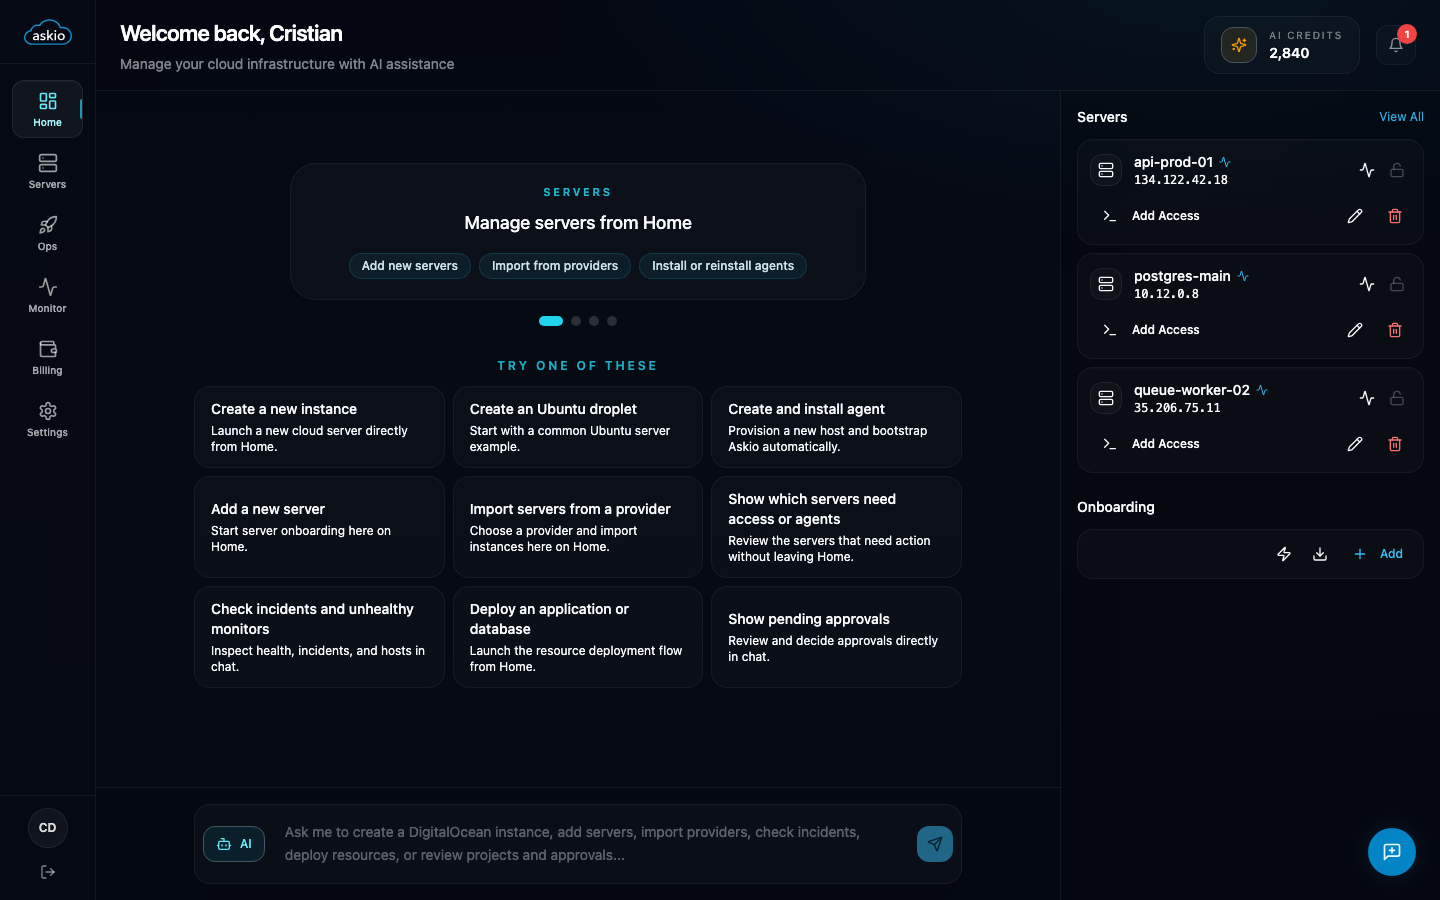Toggle the AI mode button
The height and width of the screenshot is (900, 1440).
pos(234,844)
